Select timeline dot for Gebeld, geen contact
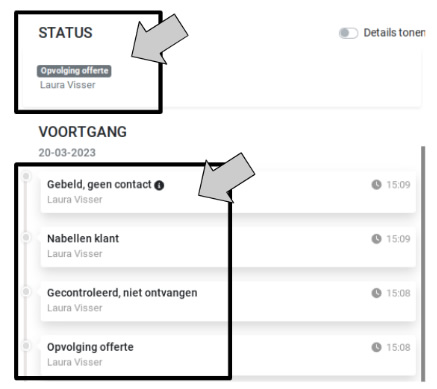Viewport: 437px width, 389px height. (26, 176)
